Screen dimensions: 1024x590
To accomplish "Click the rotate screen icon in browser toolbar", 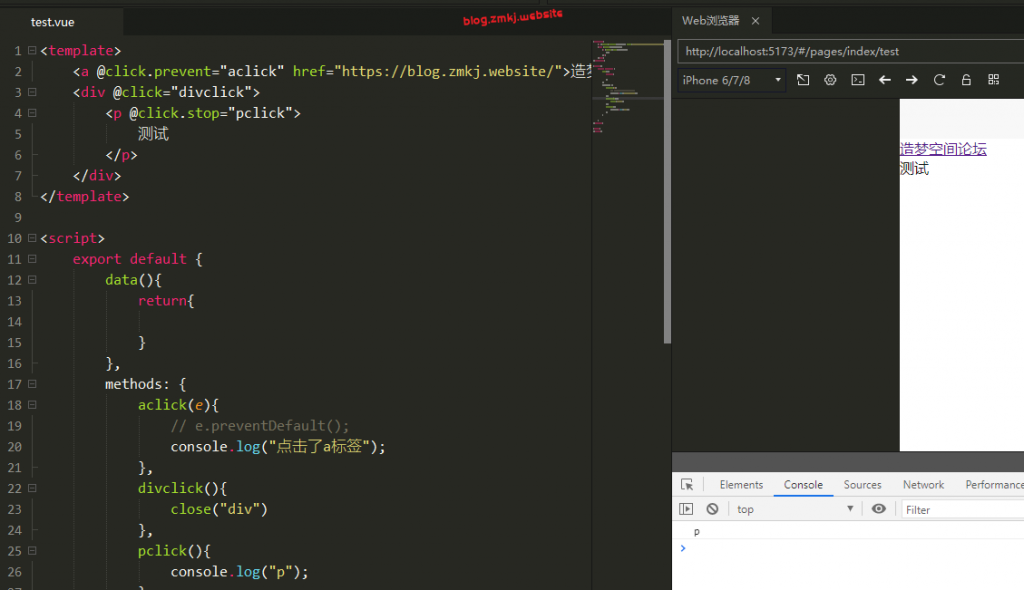I will tap(803, 80).
